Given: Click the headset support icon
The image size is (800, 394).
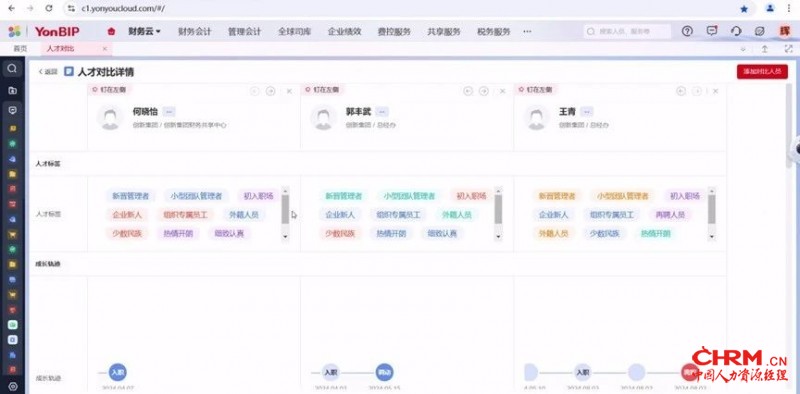Looking at the screenshot, I should pyautogui.click(x=736, y=31).
